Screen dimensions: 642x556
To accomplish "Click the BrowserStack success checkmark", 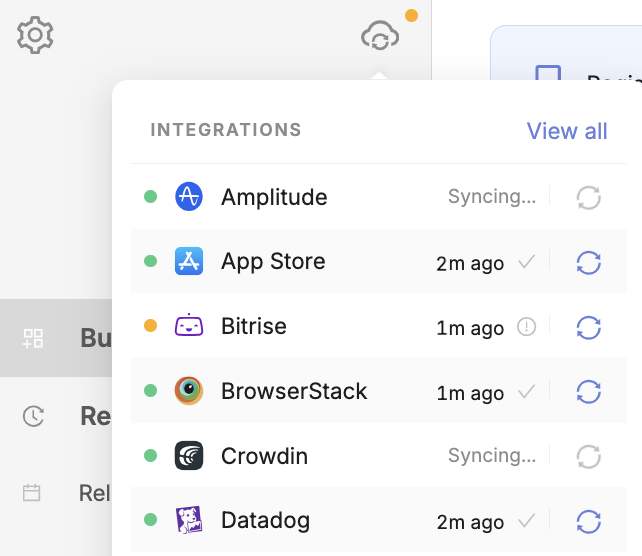I will 527,391.
